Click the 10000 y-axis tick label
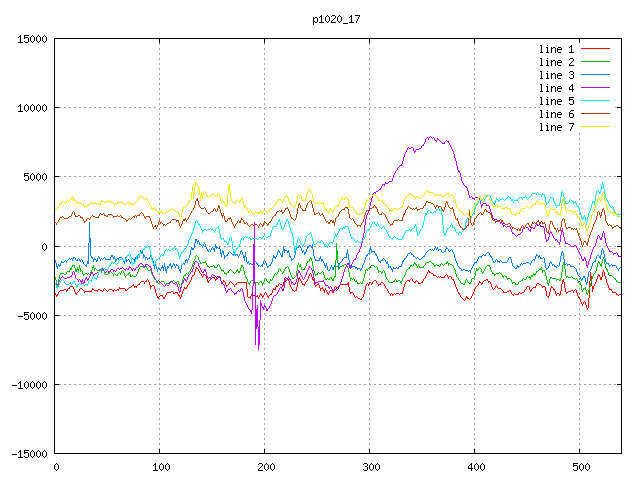The image size is (640, 480). pos(31,108)
